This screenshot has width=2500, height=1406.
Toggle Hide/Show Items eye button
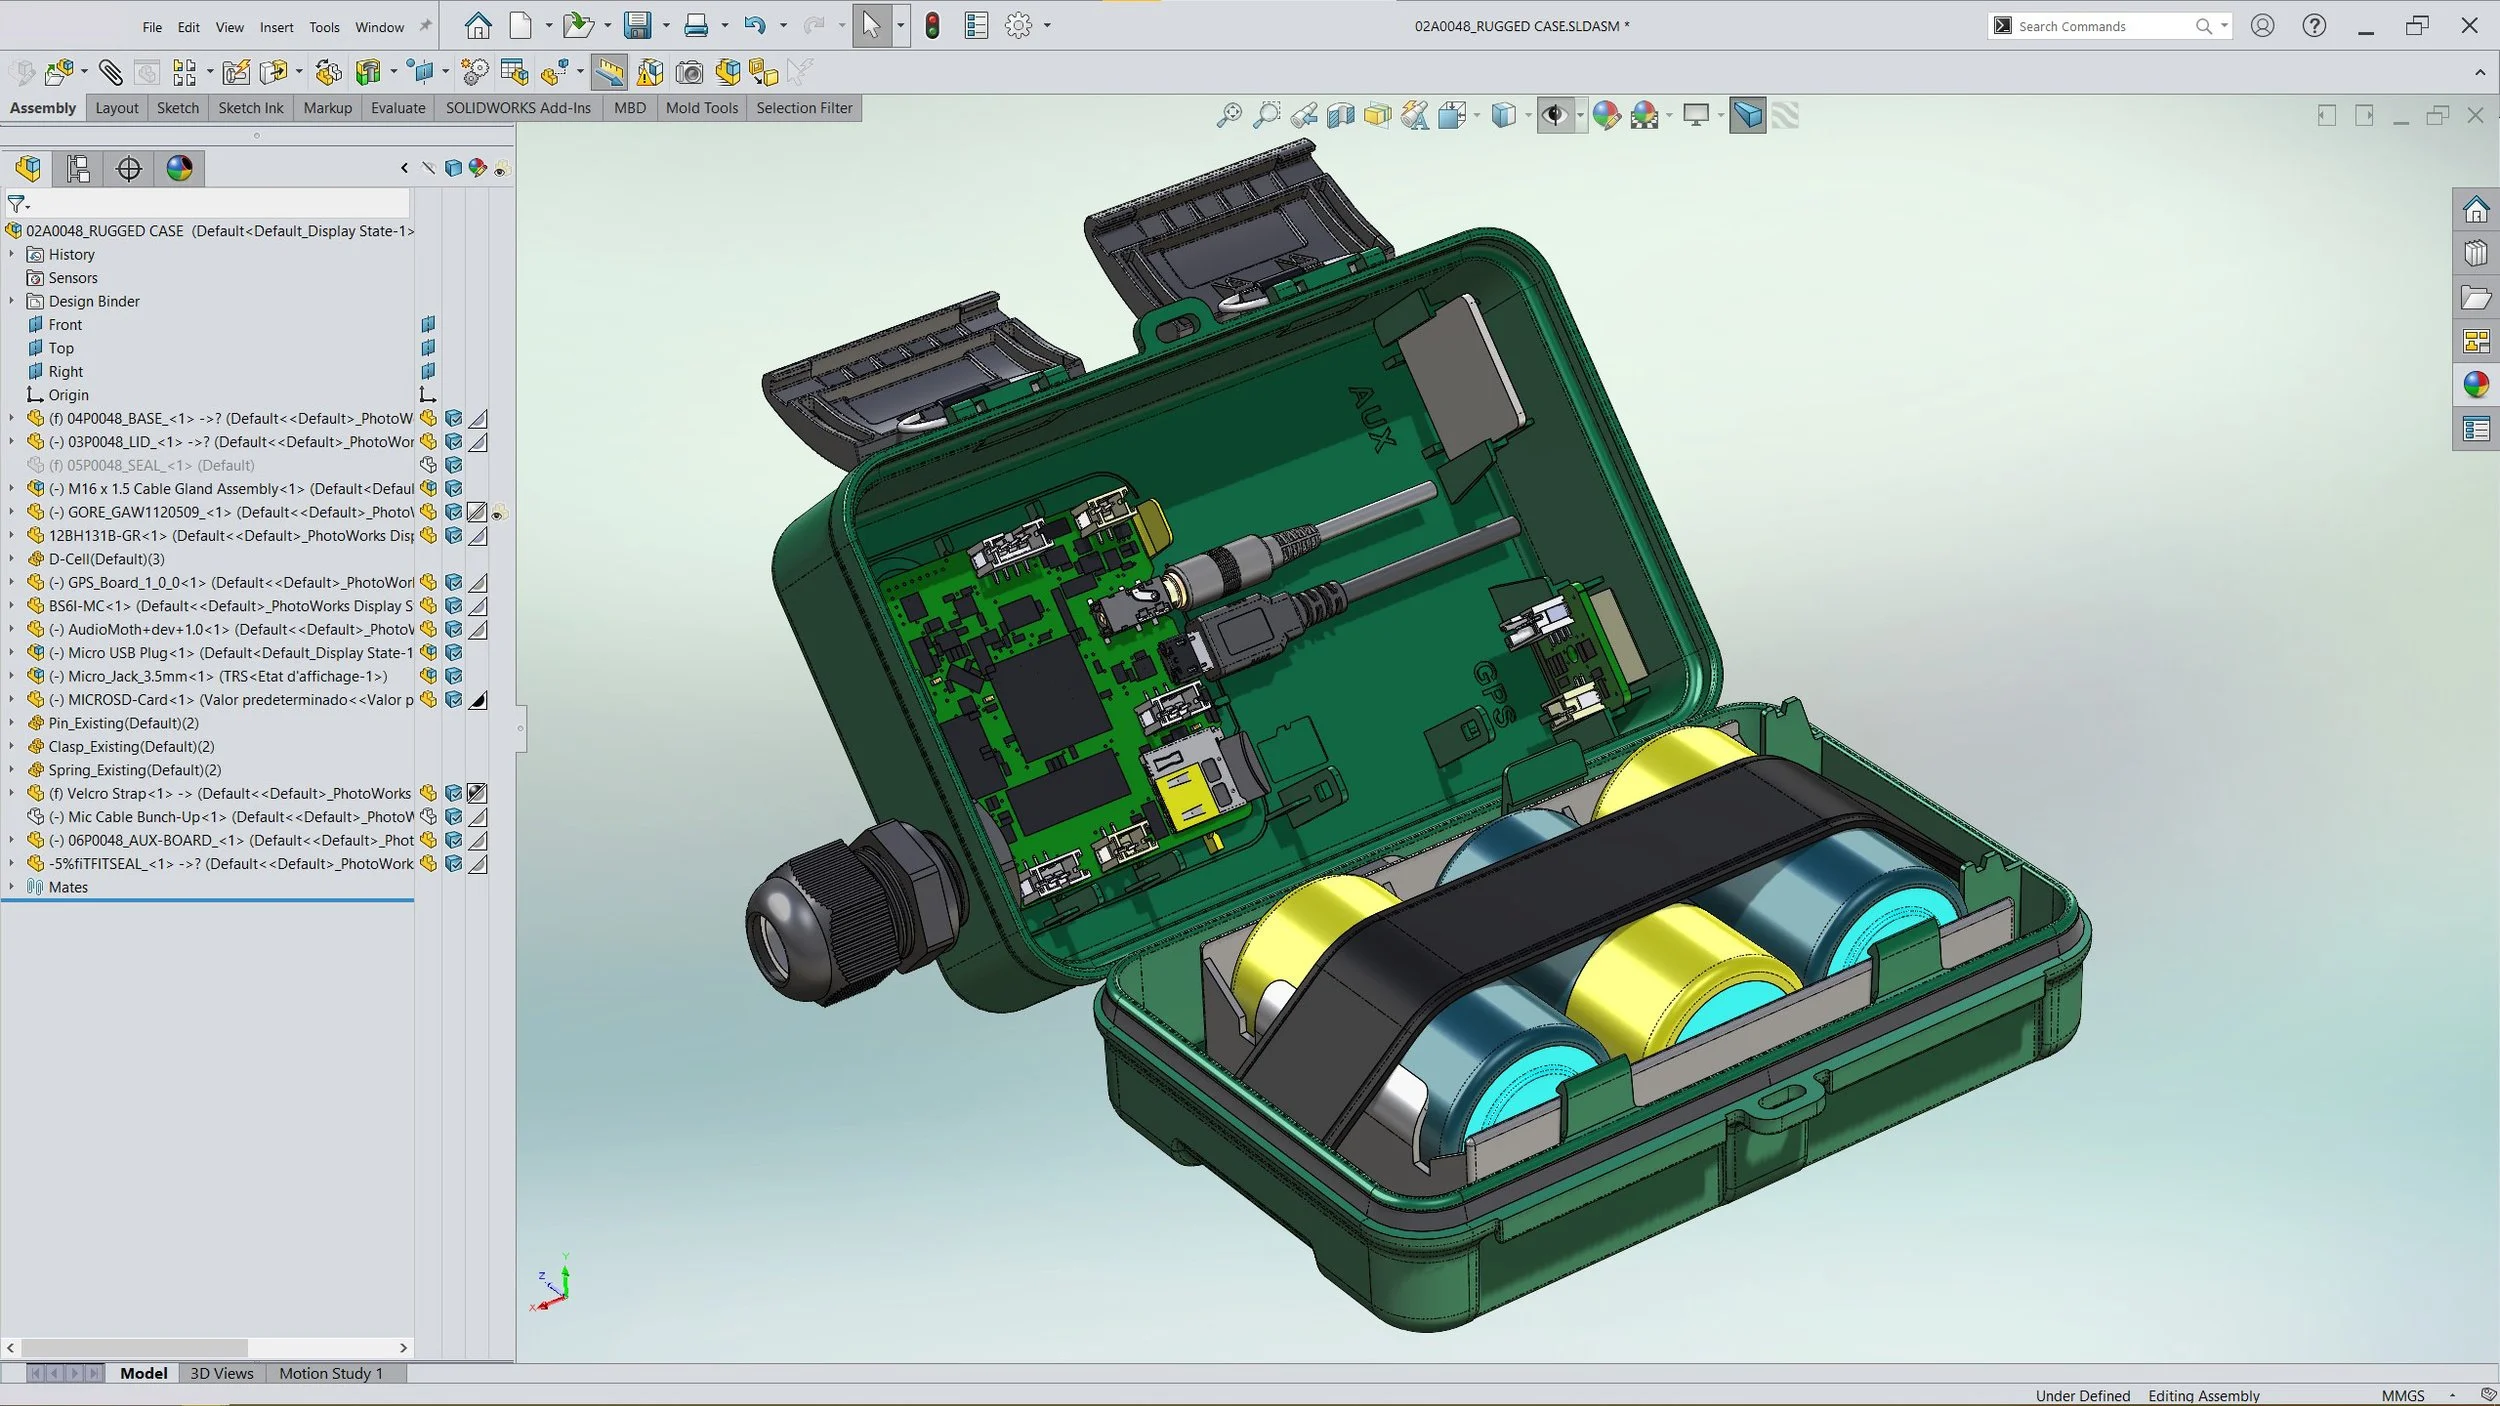pyautogui.click(x=1553, y=115)
